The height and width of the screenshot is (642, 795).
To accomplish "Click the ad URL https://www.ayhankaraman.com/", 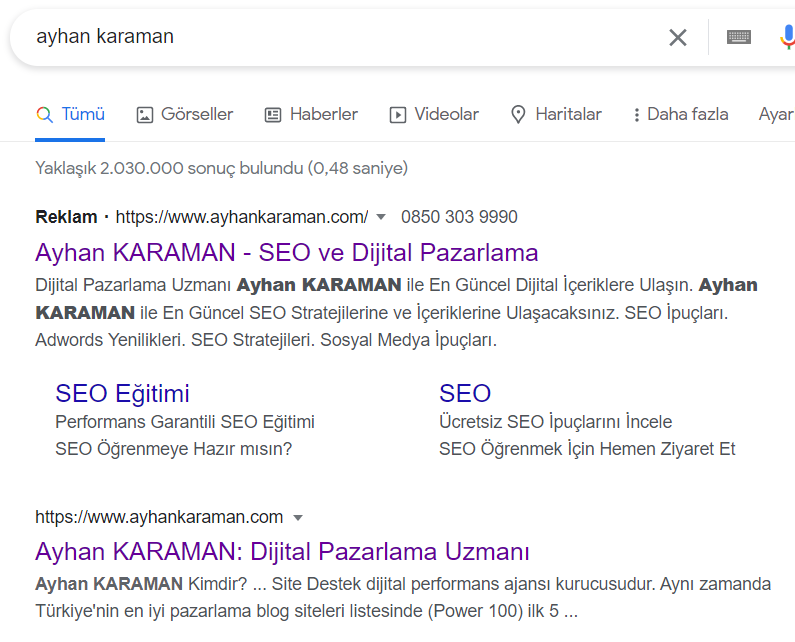I will (242, 217).
